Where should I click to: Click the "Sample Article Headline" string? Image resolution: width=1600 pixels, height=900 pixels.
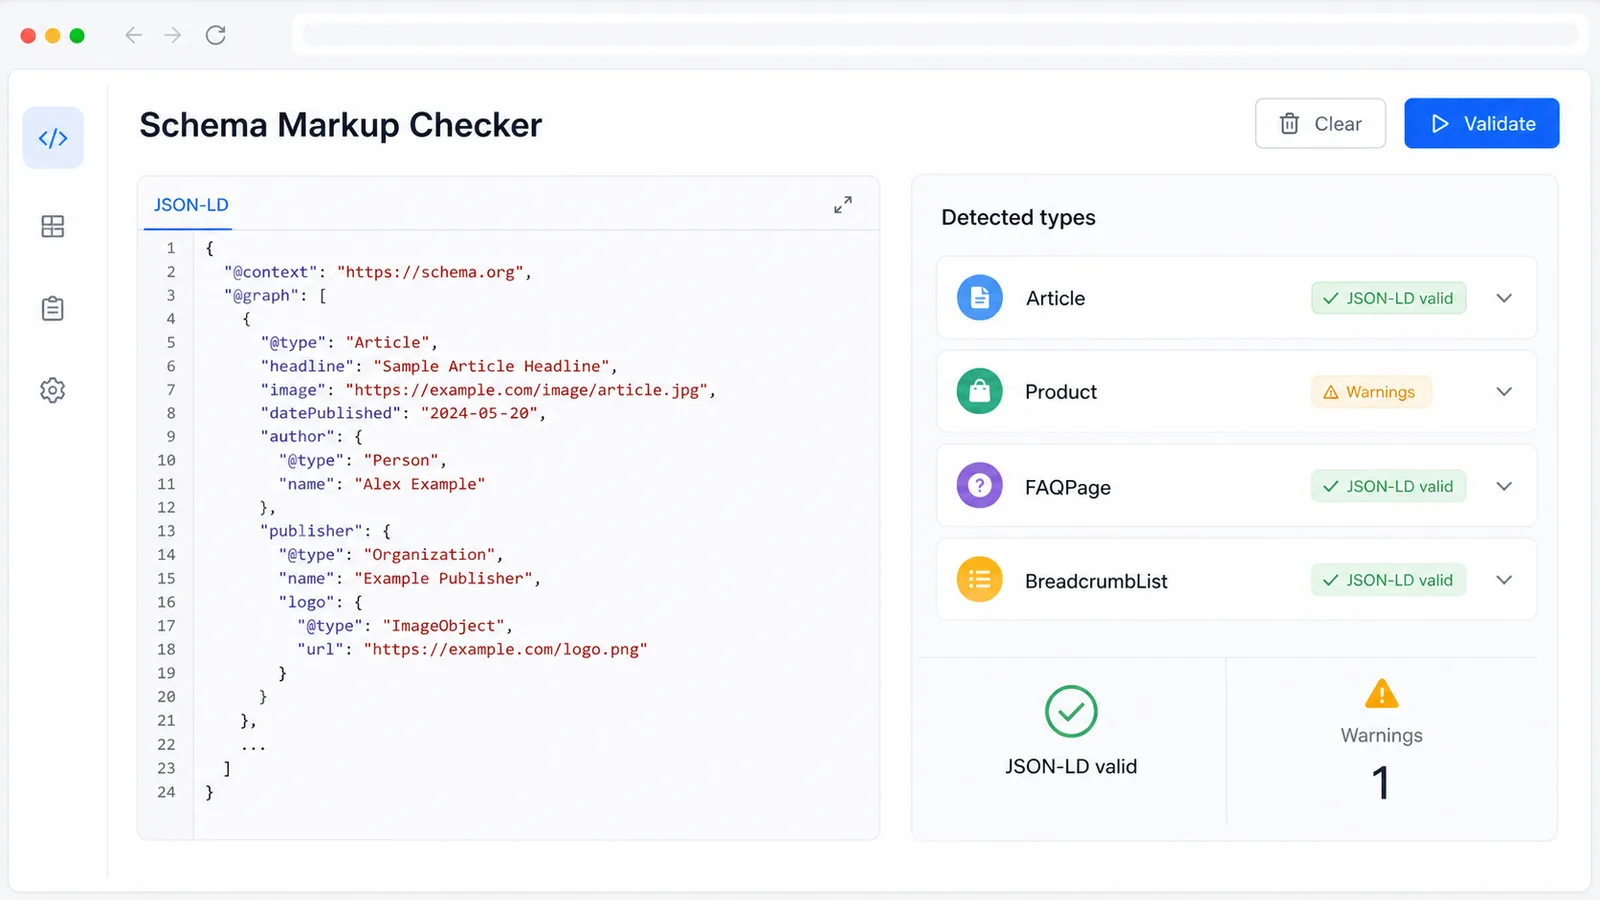tap(491, 366)
